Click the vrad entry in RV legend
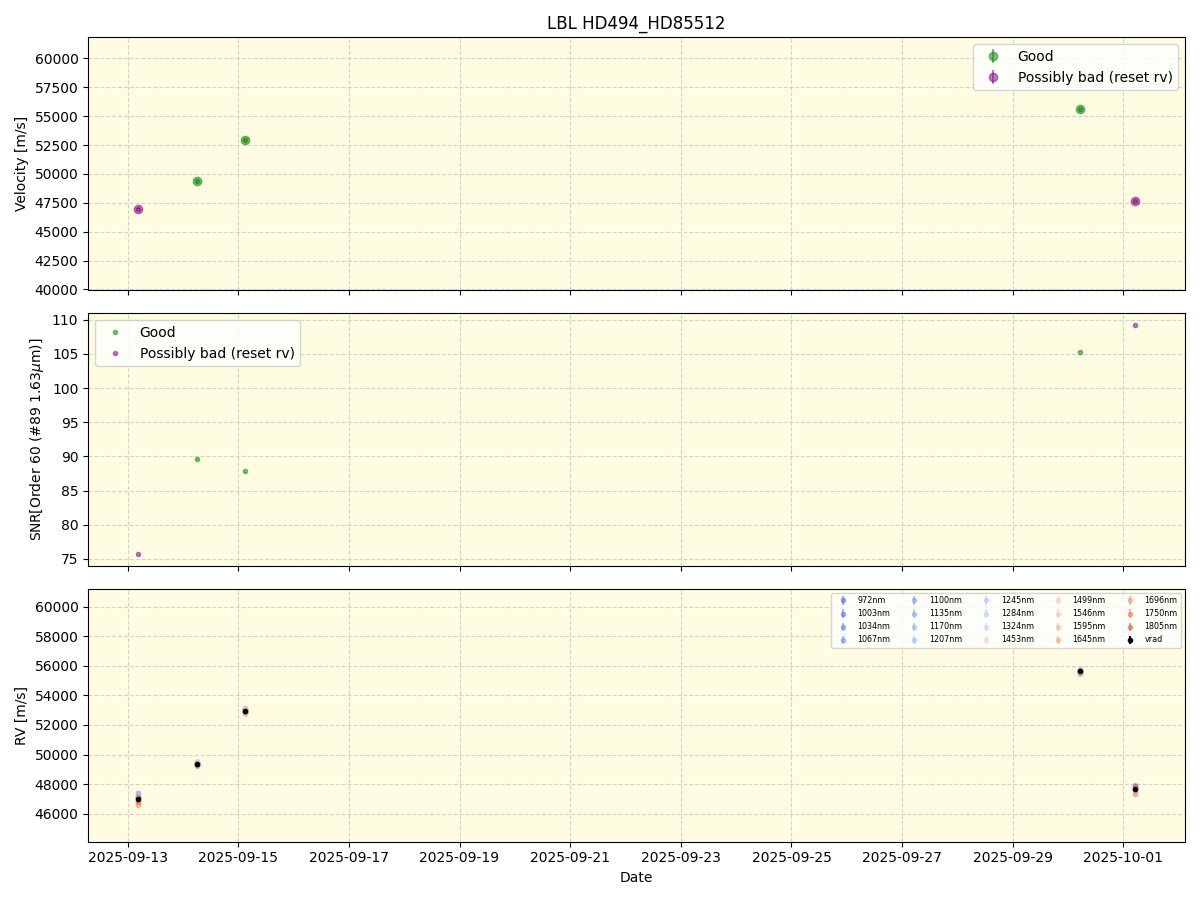 (1130, 639)
